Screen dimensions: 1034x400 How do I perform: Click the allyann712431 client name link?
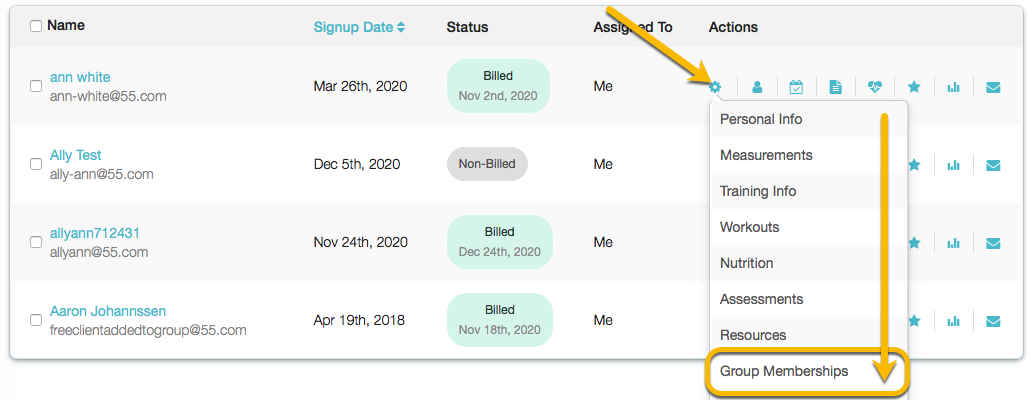(x=95, y=233)
